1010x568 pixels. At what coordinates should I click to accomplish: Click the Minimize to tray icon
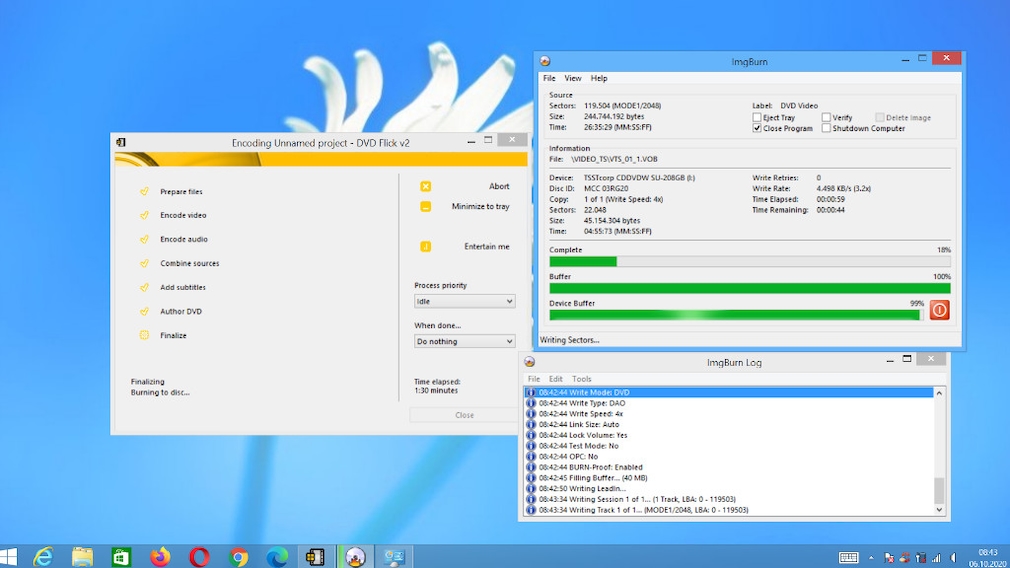pos(426,207)
